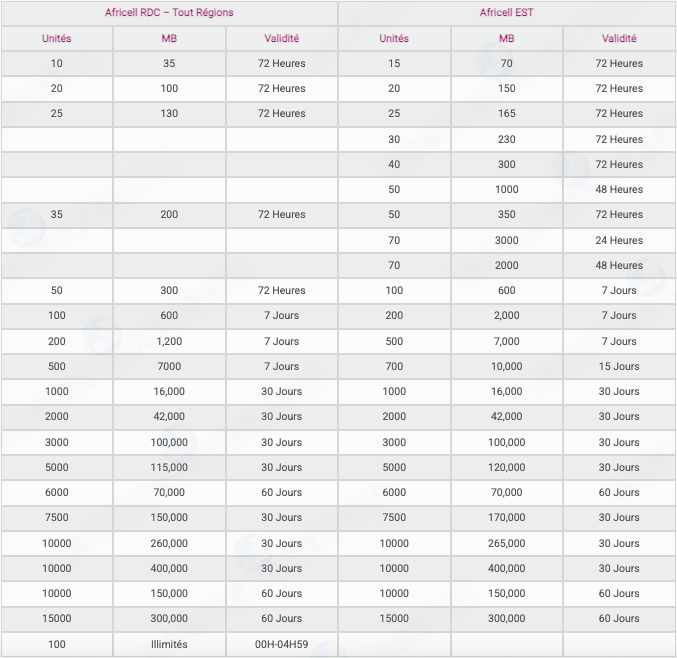This screenshot has width=677, height=658.
Task: Click the 165 MB cell
Action: [x=507, y=113]
